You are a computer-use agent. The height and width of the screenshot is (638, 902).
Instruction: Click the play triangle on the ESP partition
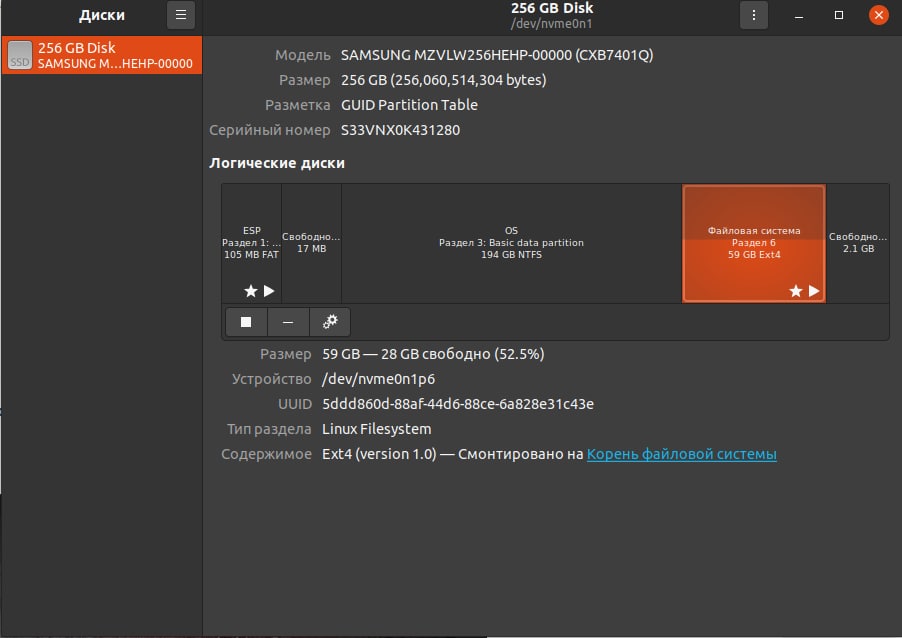coord(269,291)
